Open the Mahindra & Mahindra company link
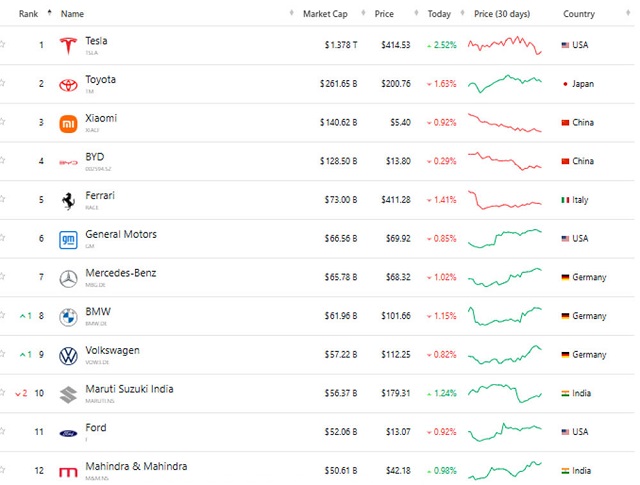Image resolution: width=640 pixels, height=485 pixels. (136, 466)
